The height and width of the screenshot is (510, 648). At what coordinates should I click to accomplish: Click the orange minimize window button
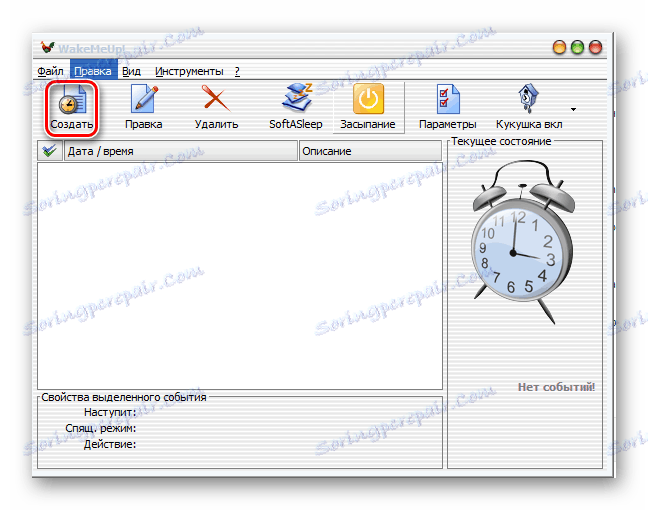pyautogui.click(x=559, y=48)
